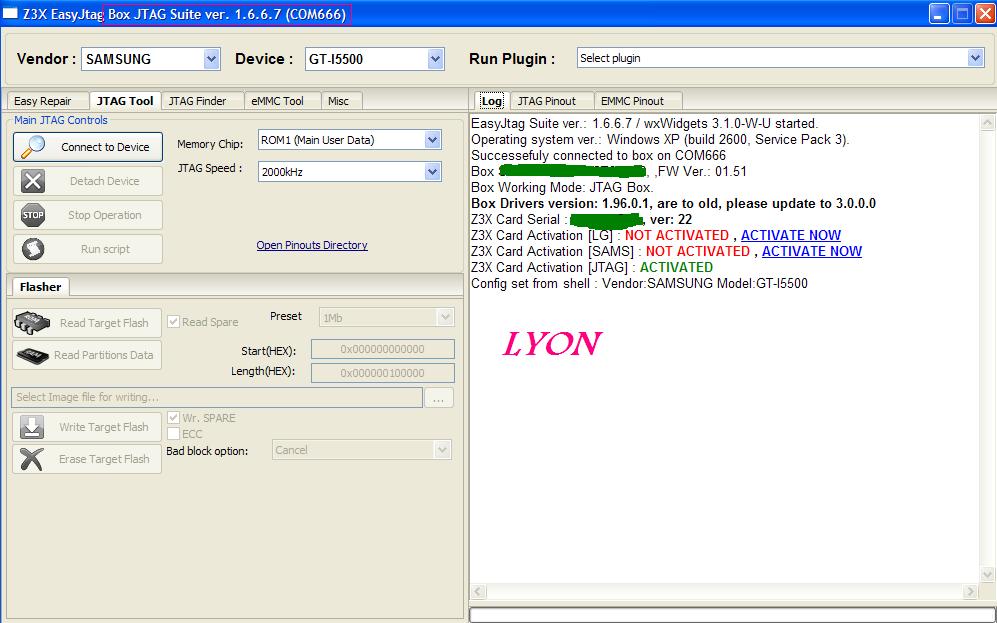Click the Z3X EasyJtag title bar icon
Image resolution: width=997 pixels, height=623 pixels.
pos(10,13)
